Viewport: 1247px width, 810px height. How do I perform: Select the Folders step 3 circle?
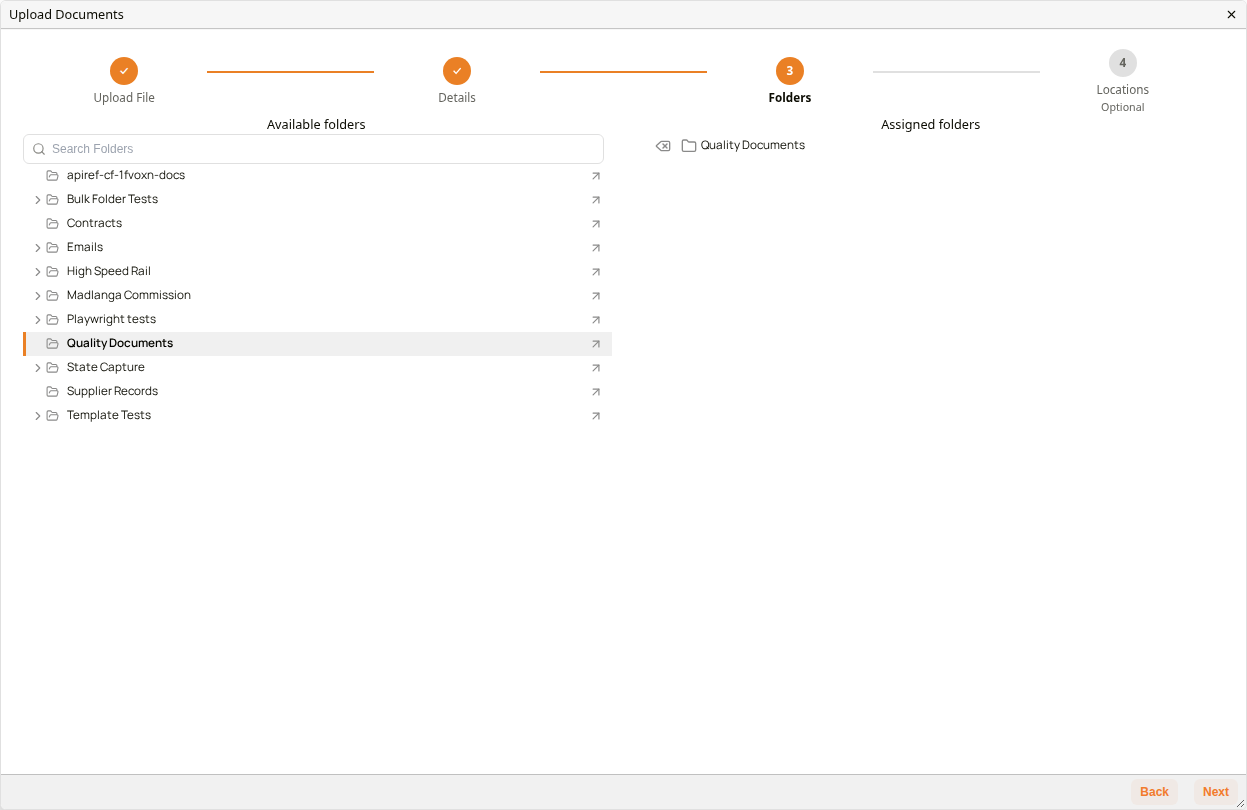click(x=790, y=71)
